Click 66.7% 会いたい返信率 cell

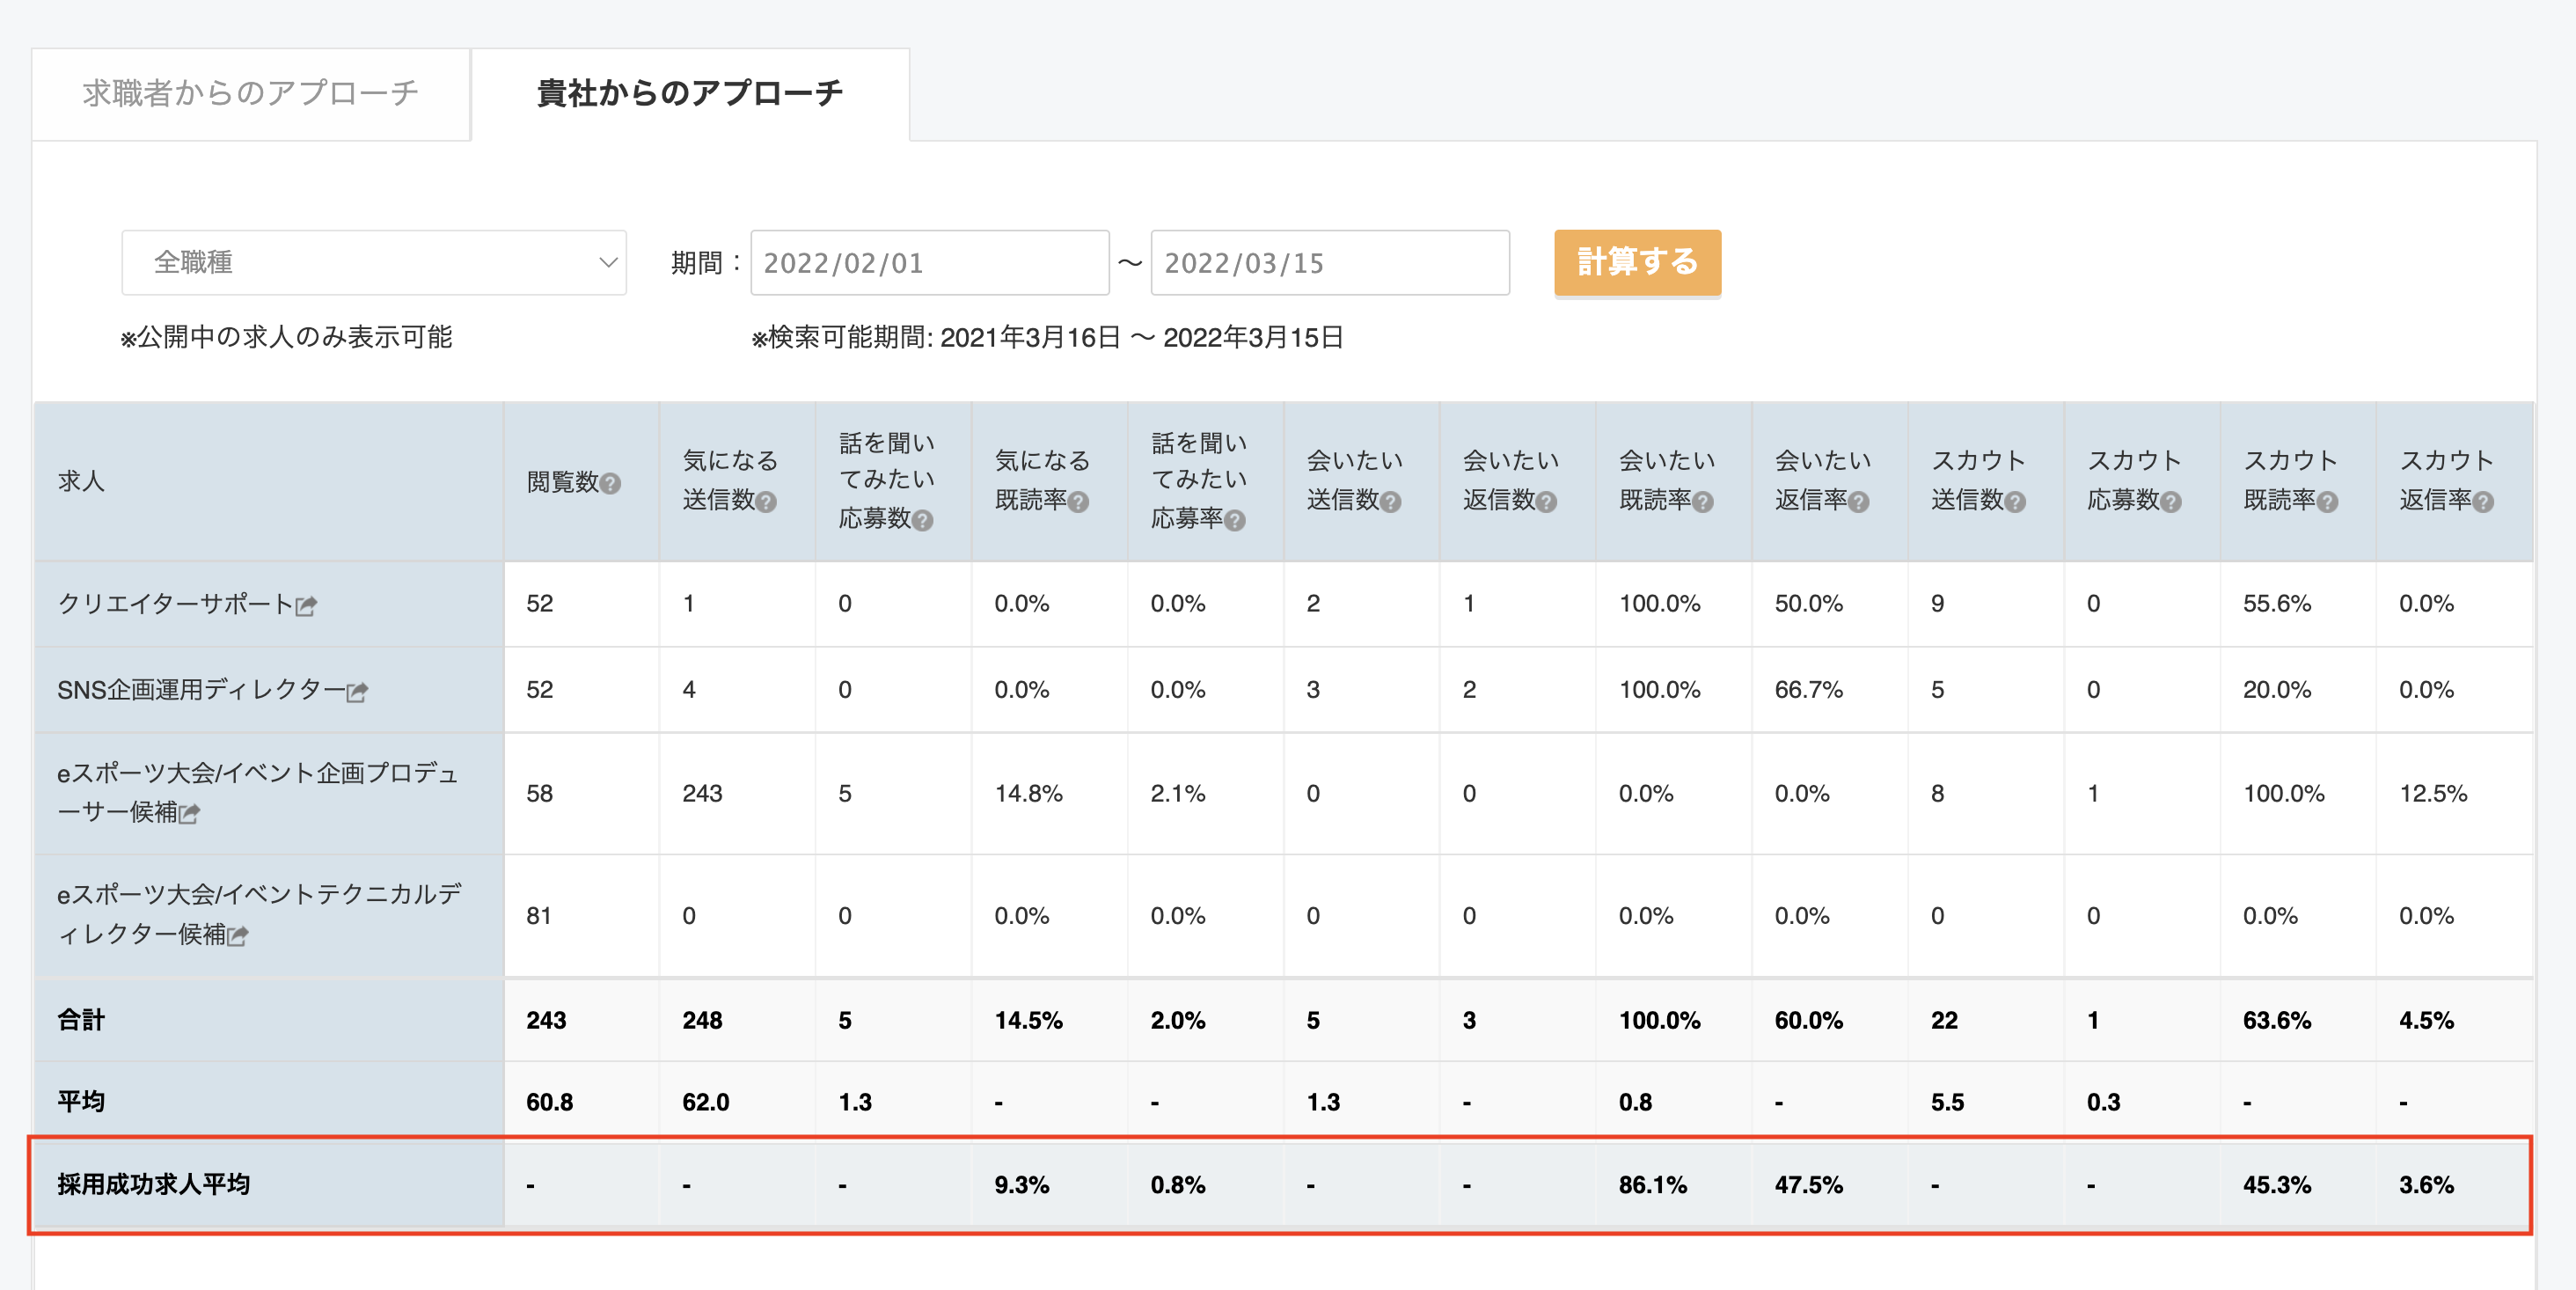(x=1808, y=690)
